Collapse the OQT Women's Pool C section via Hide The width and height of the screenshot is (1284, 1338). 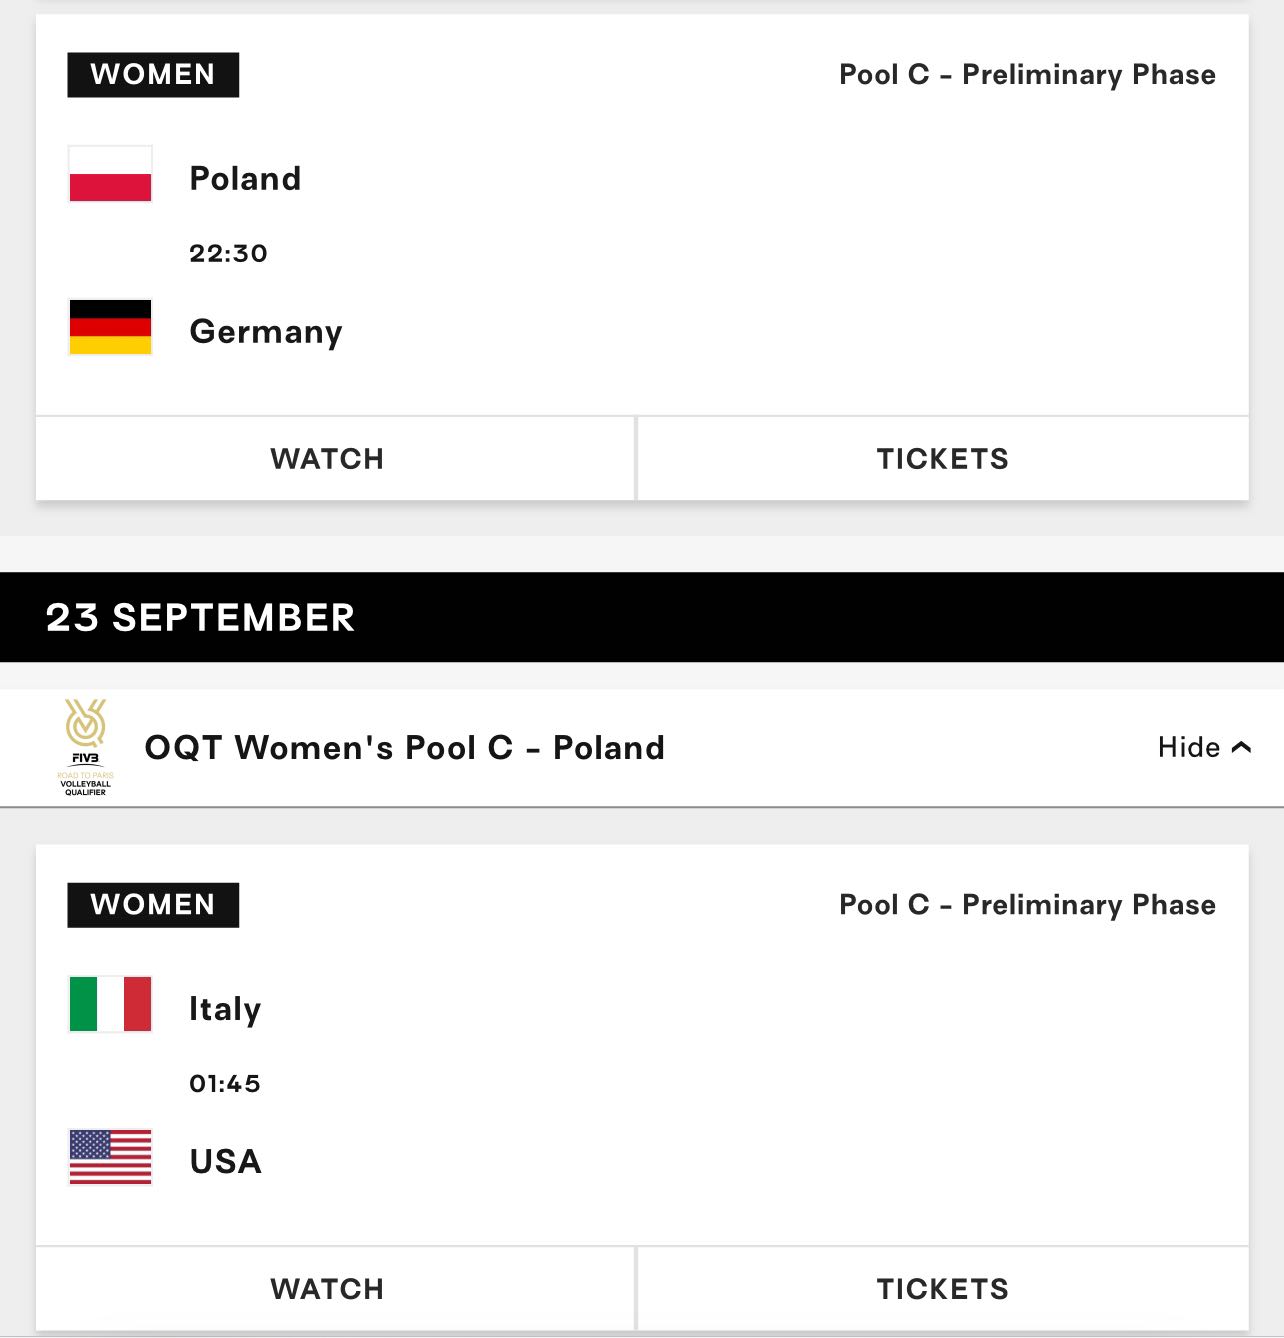(x=1204, y=747)
